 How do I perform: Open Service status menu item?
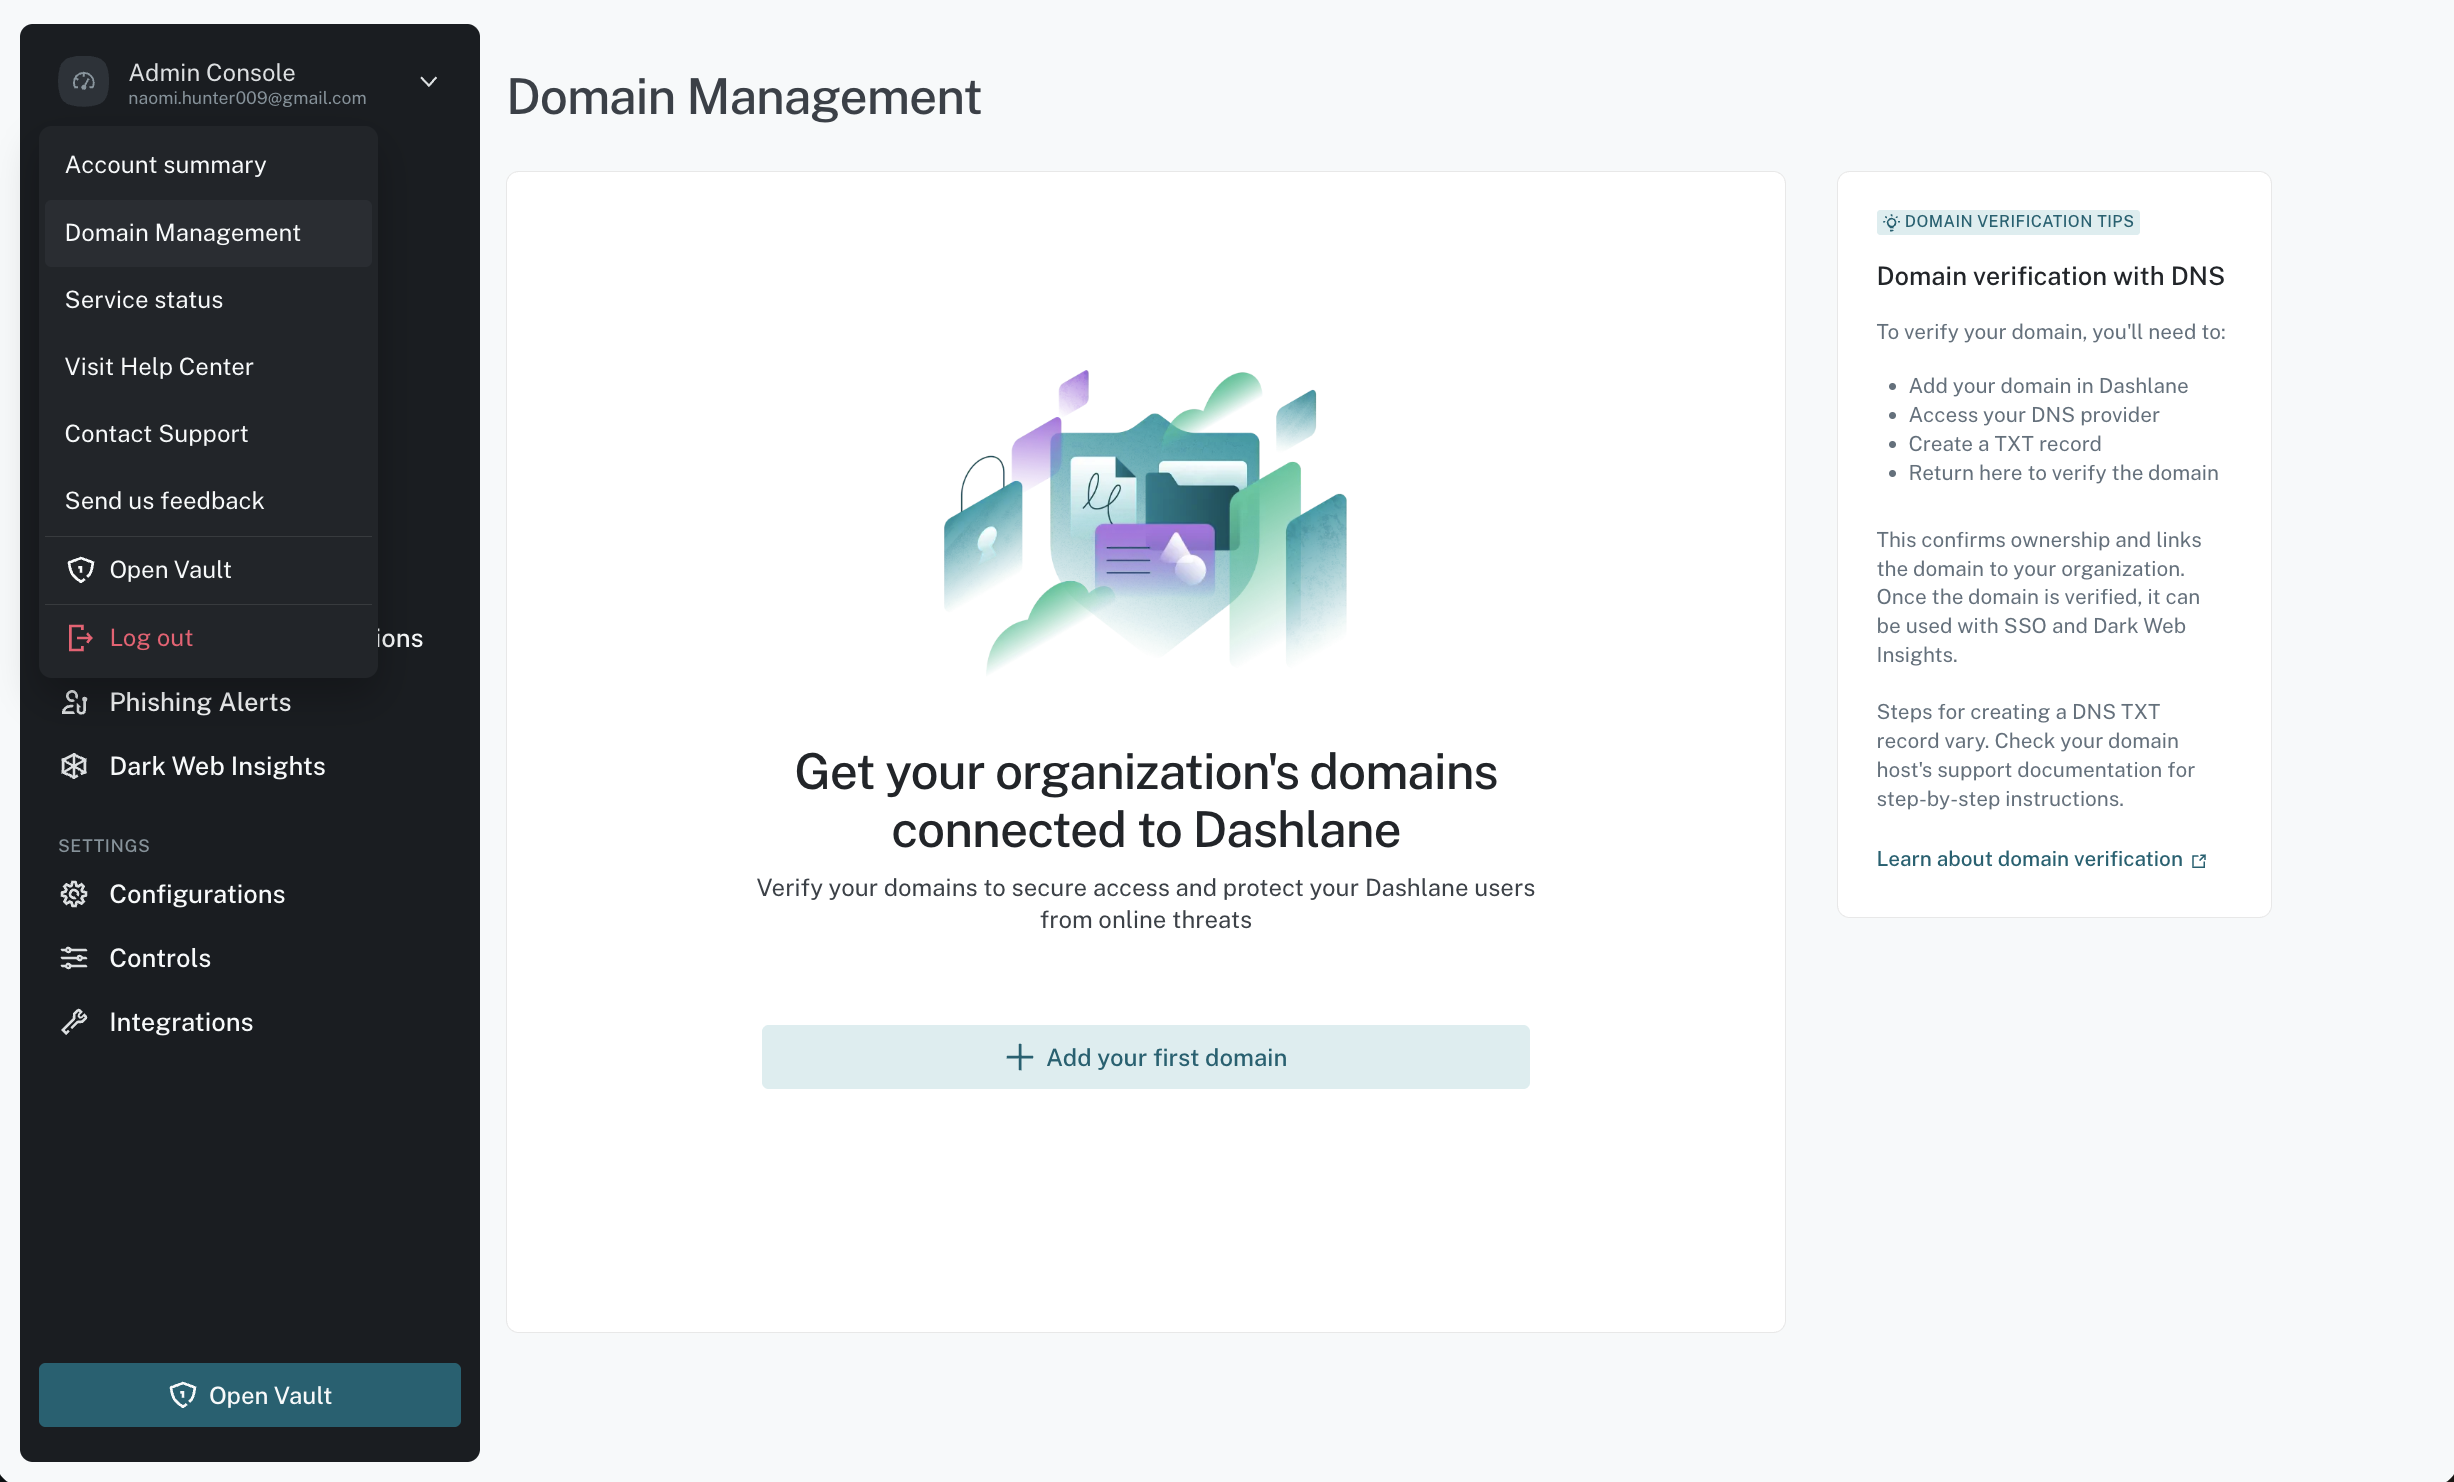coord(208,300)
